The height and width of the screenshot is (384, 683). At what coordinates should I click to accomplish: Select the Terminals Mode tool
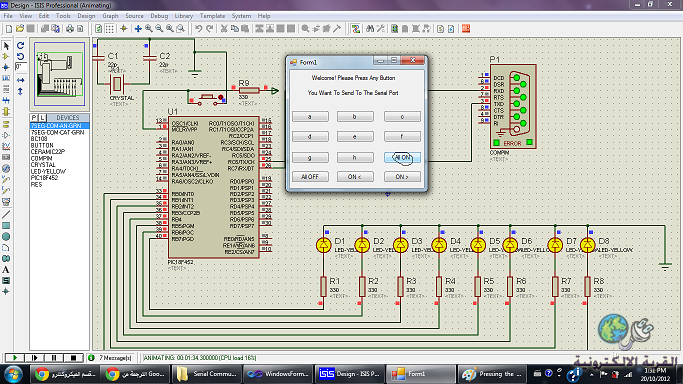tap(6, 124)
